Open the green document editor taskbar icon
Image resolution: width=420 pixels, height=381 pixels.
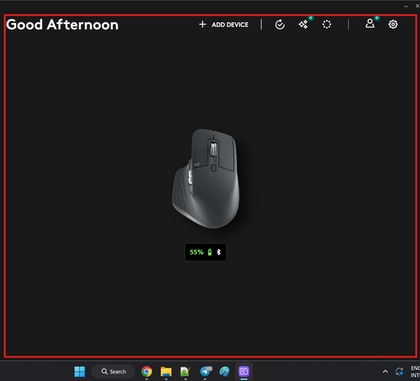click(185, 371)
